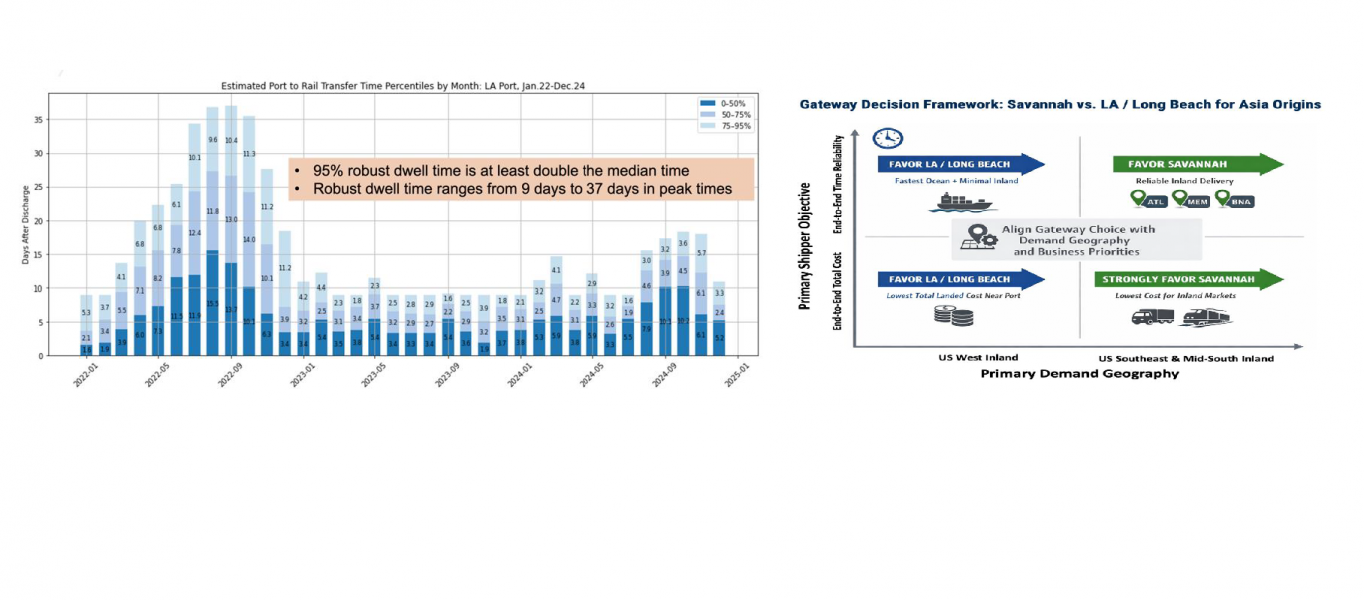The image size is (1364, 600).
Task: Click the green FAVOR SAVANNAH arrow
Action: coord(1198,164)
